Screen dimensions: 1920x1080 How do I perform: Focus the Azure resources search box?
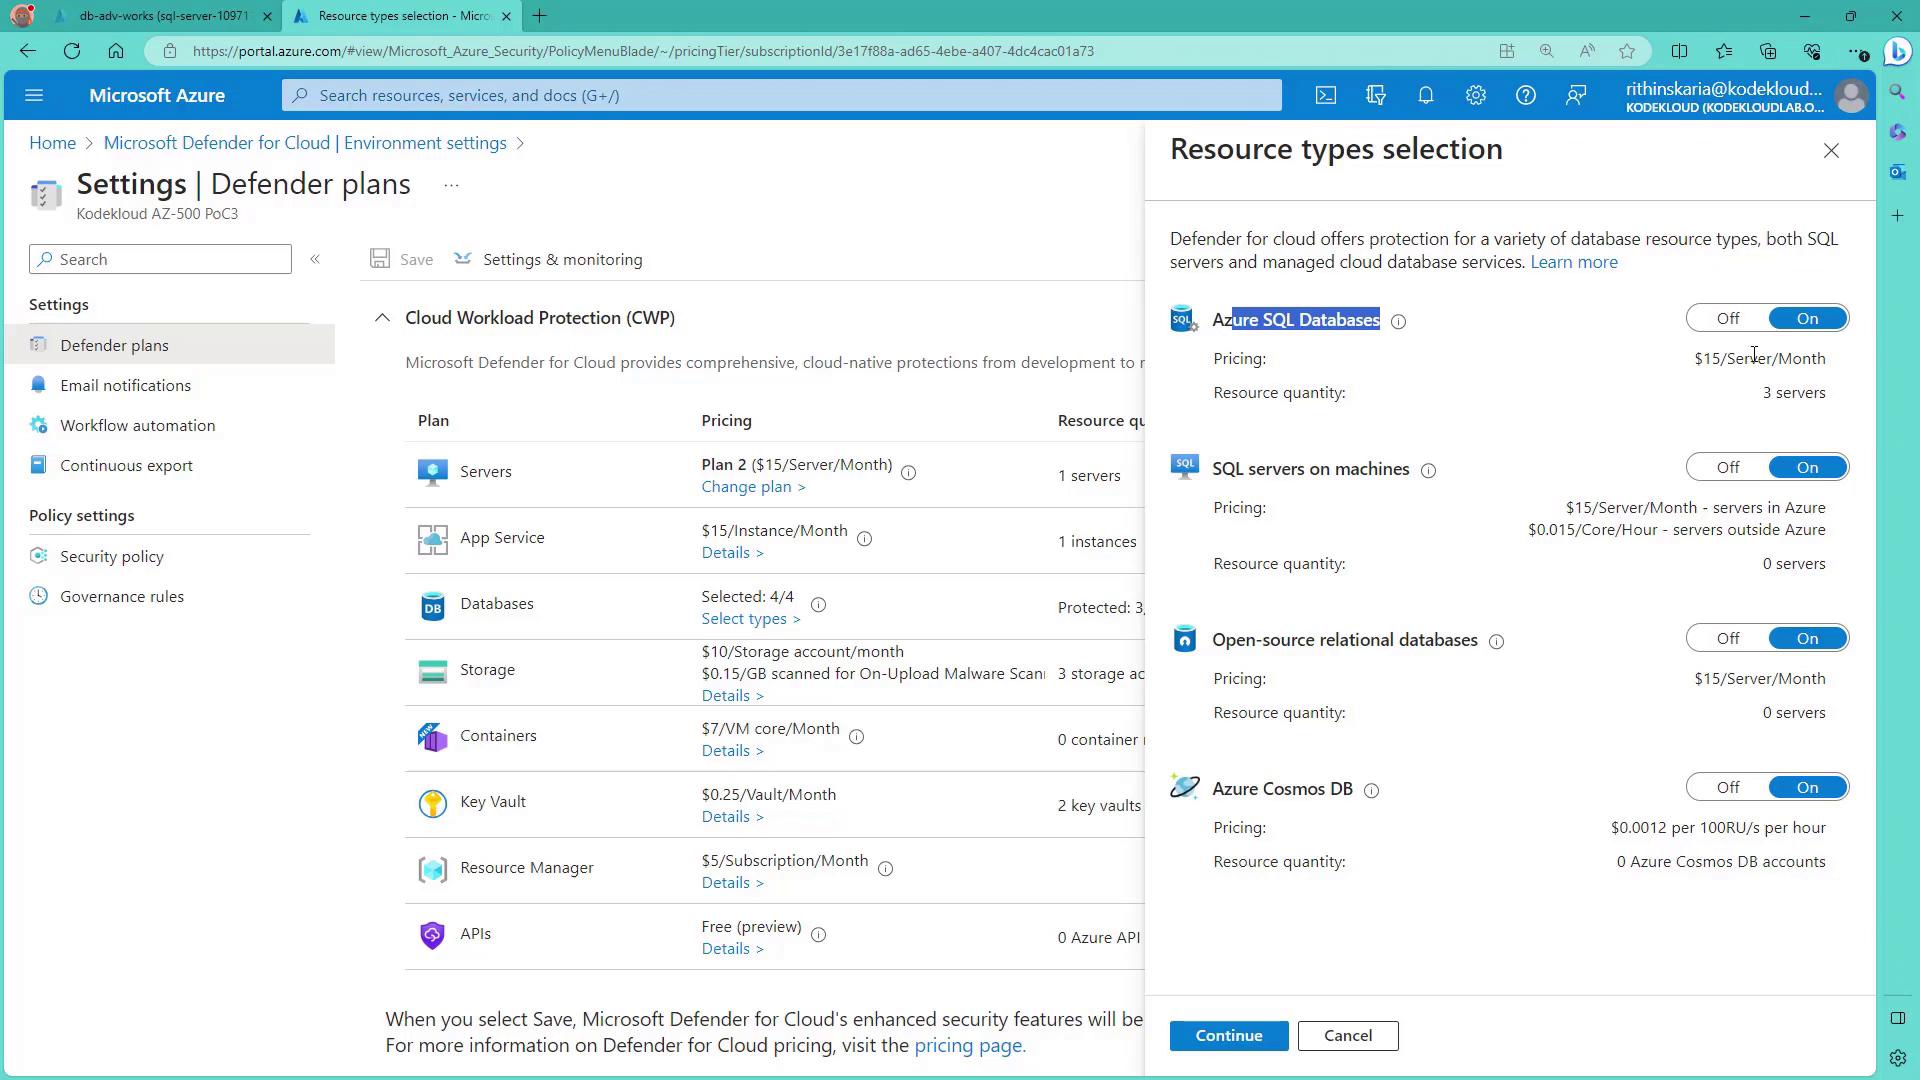click(x=780, y=96)
